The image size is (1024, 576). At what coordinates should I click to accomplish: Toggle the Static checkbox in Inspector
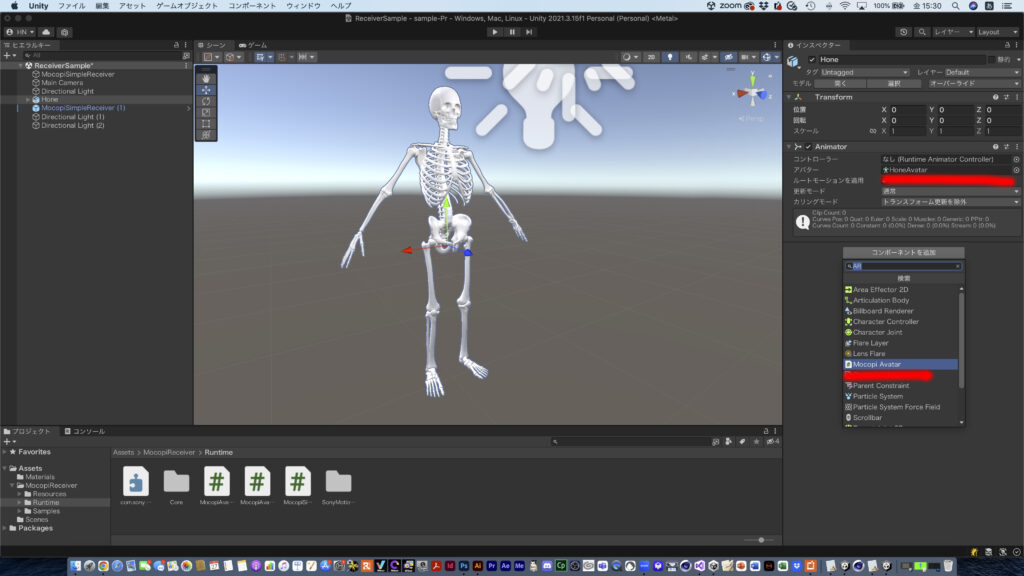[991, 59]
